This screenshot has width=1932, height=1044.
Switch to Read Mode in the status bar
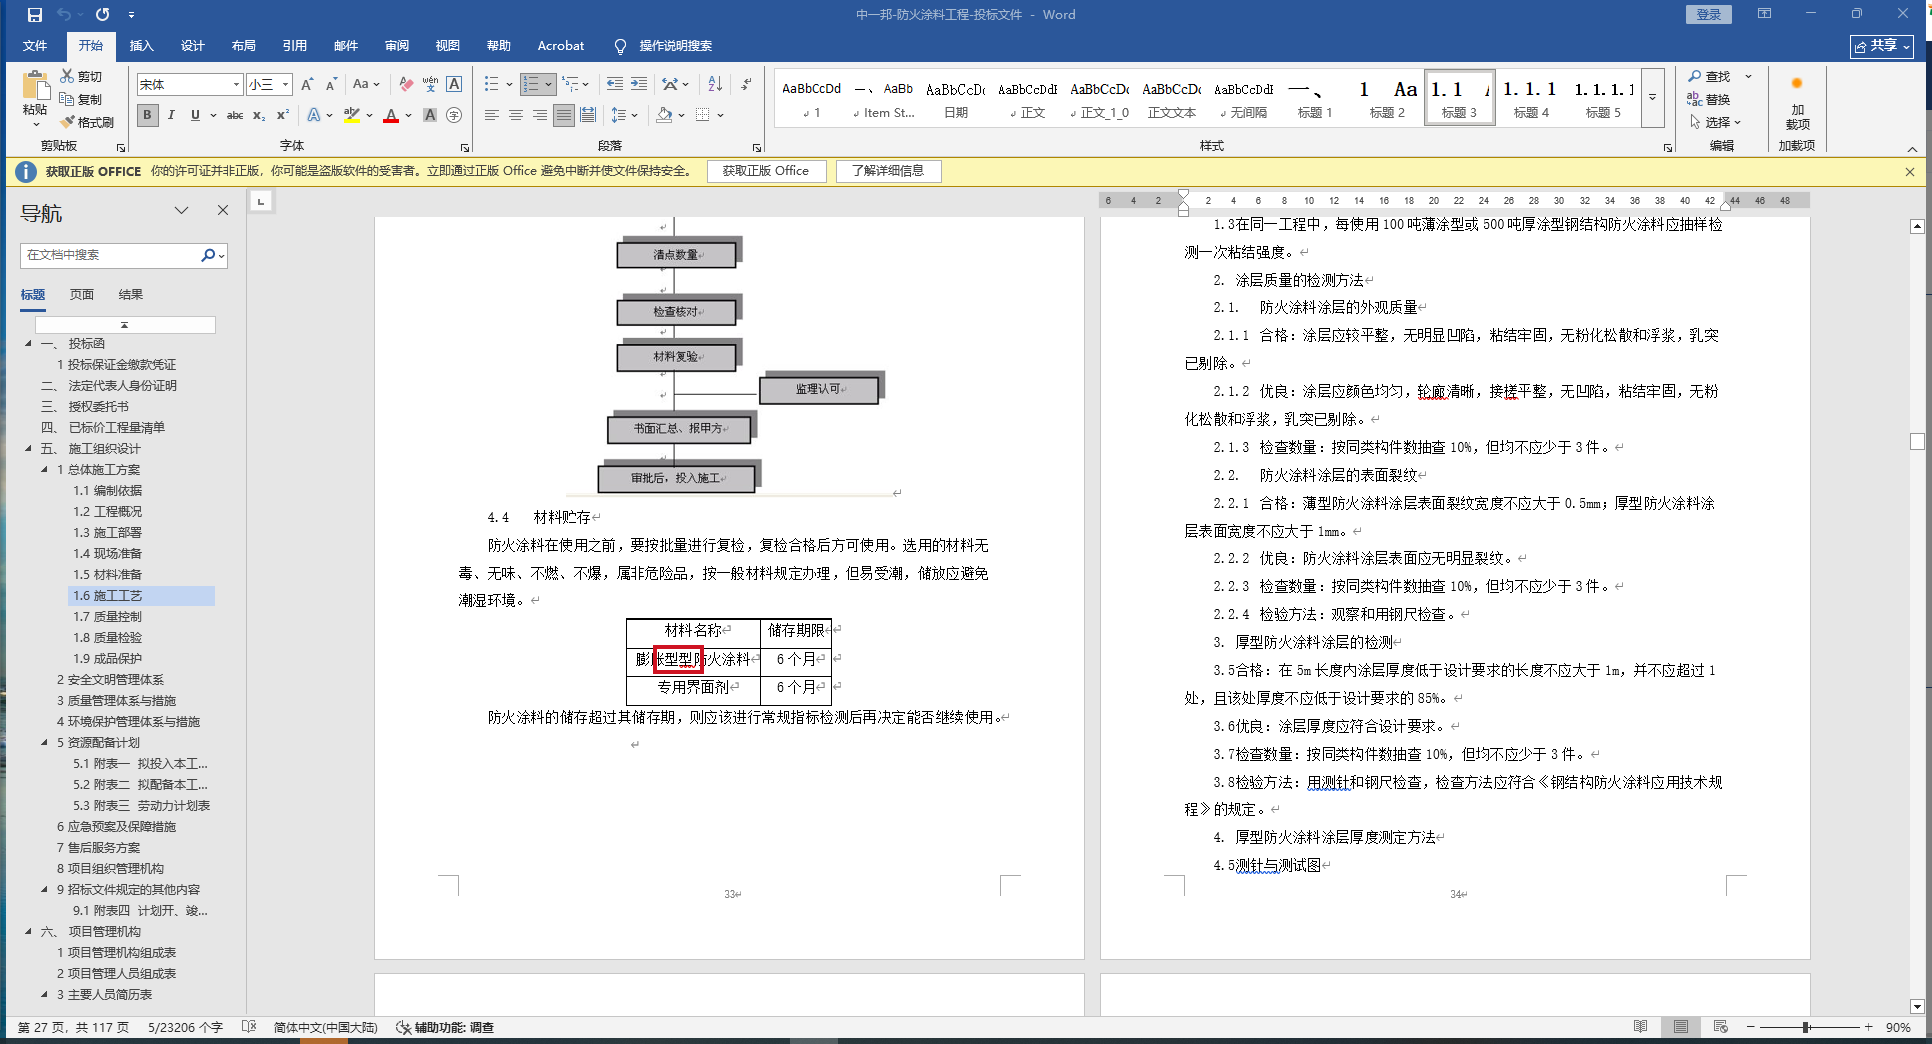pyautogui.click(x=1640, y=1027)
